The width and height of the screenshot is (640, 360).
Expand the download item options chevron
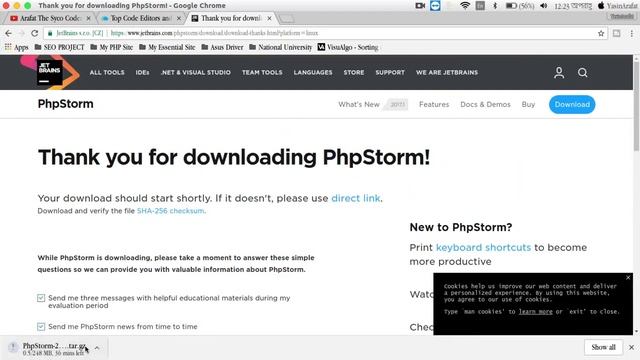tap(97, 348)
